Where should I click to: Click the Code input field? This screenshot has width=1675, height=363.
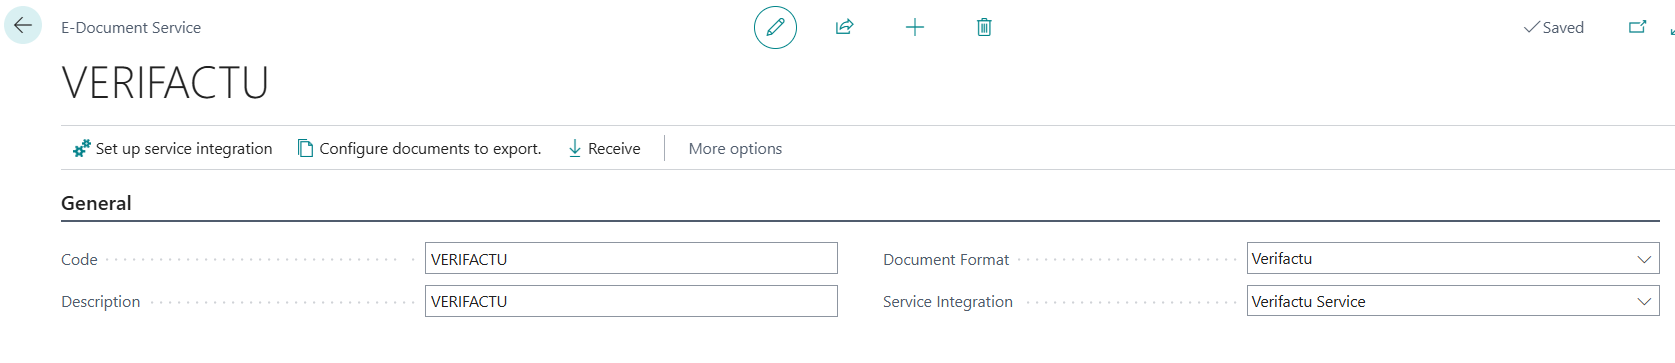631,259
